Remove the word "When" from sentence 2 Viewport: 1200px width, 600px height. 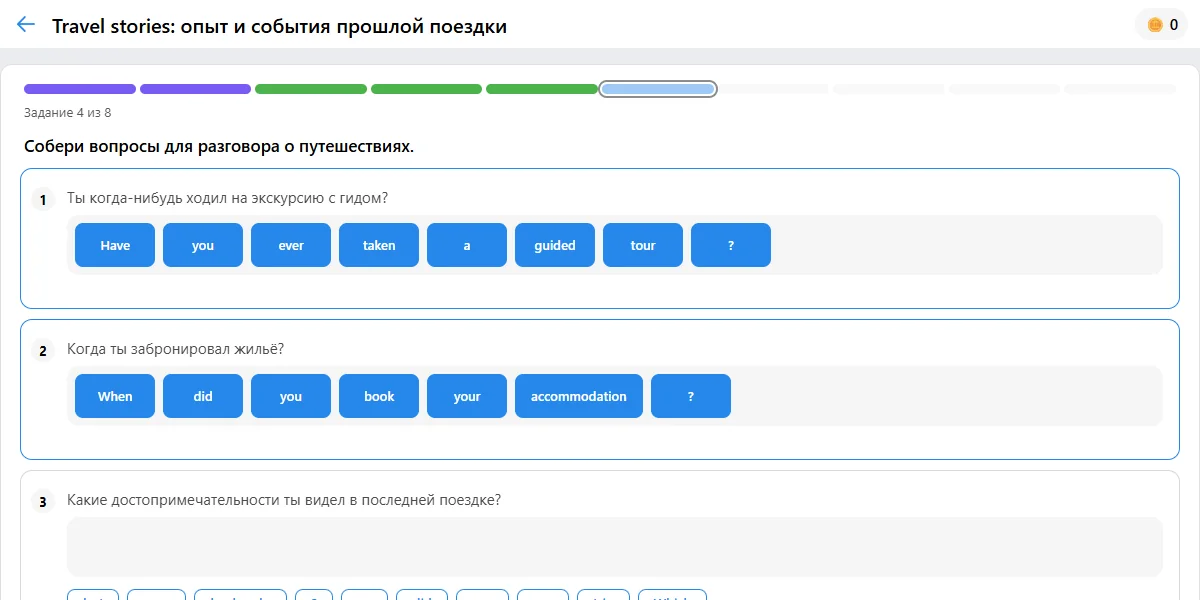click(x=115, y=396)
